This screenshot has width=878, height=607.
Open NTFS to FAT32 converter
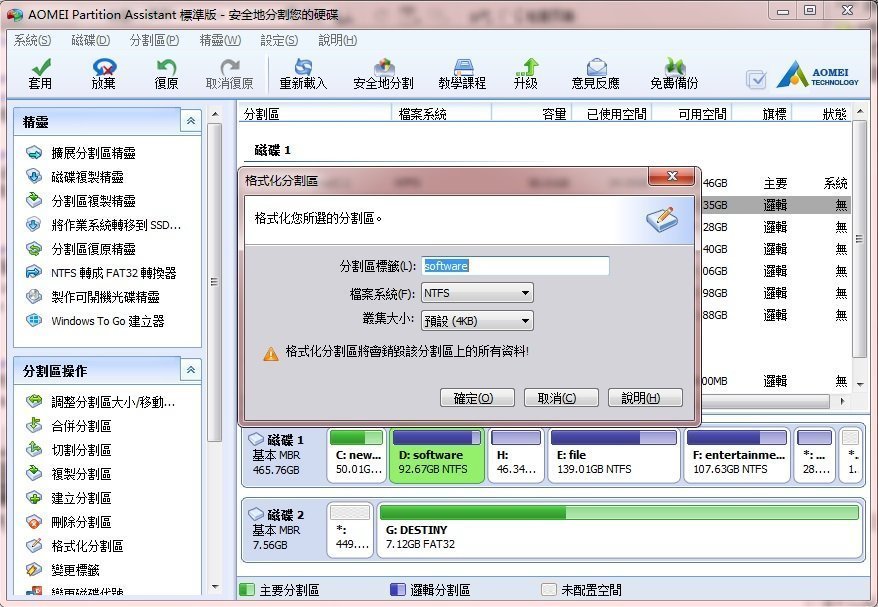tap(113, 273)
